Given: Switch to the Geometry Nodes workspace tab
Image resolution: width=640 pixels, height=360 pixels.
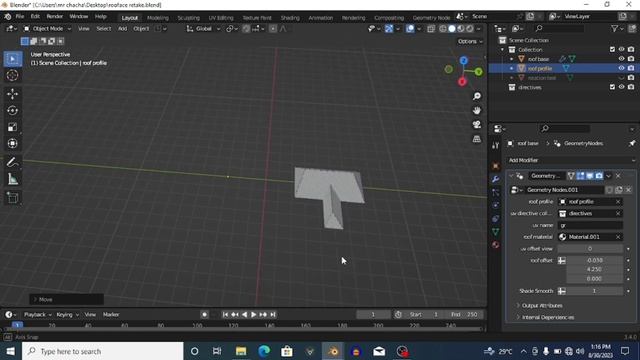Looking at the screenshot, I should pos(431,18).
